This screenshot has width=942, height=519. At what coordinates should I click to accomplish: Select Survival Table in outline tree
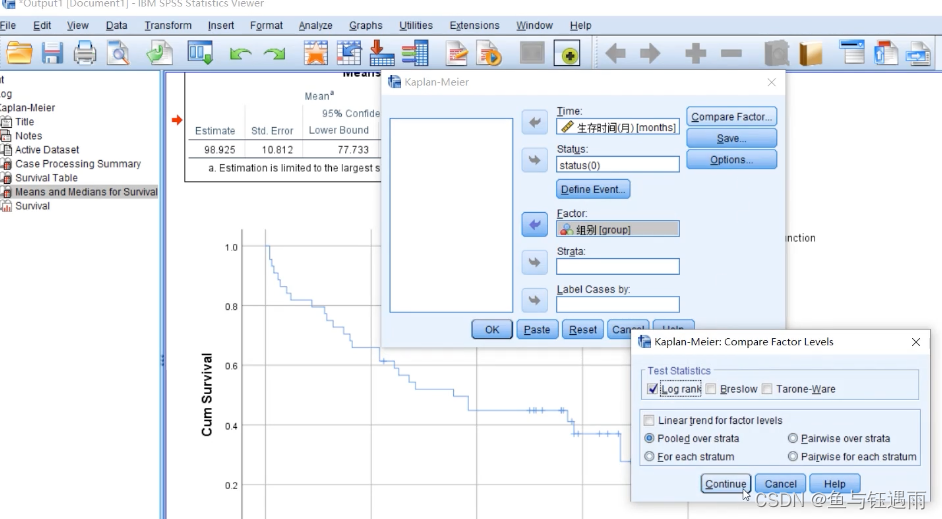tap(46, 178)
